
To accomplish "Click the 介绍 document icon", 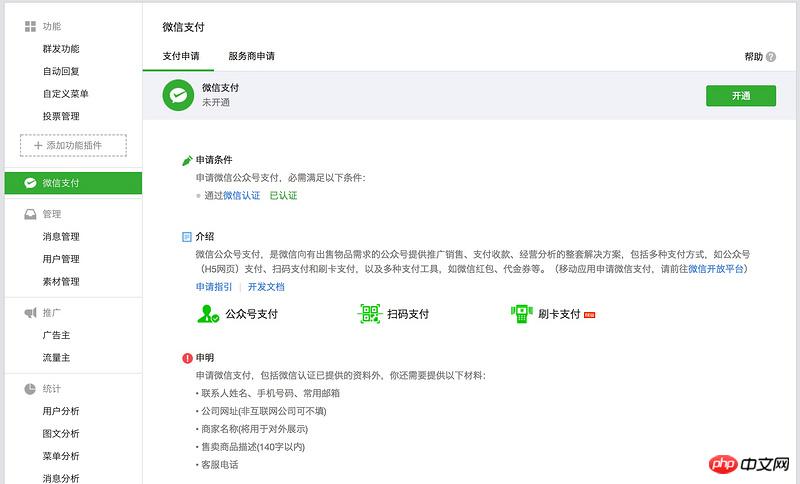I will pos(187,237).
